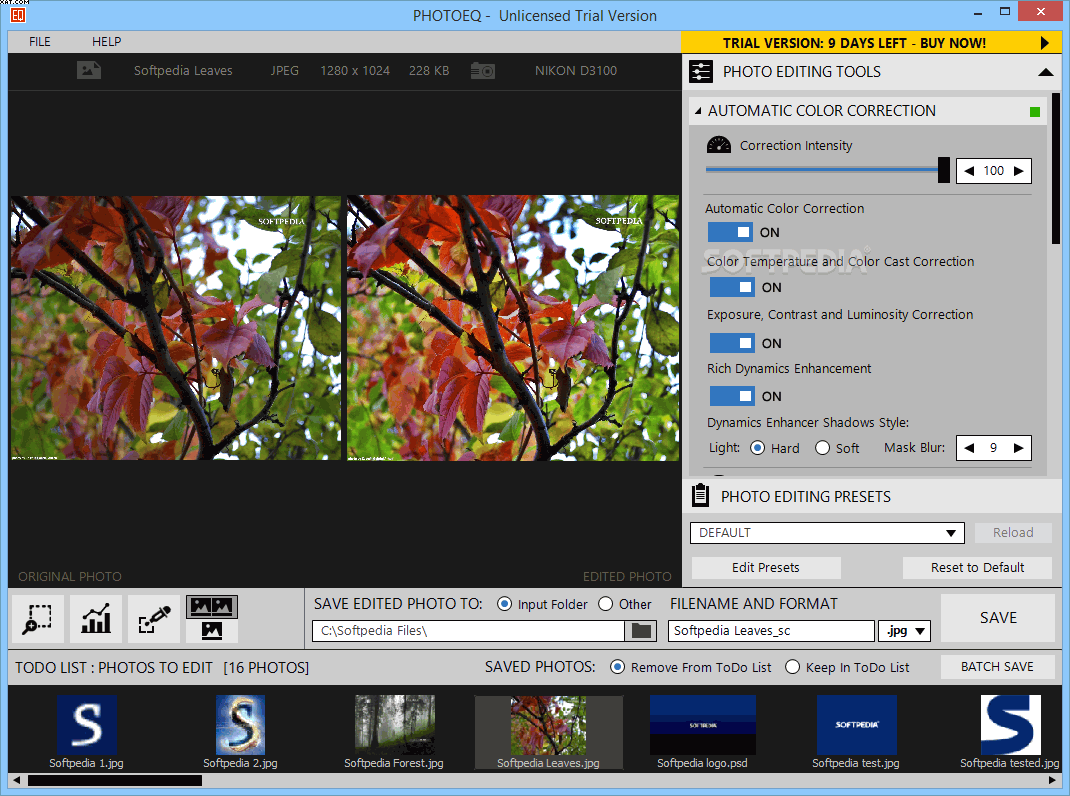Increase Correction Intensity with right arrow

[1018, 171]
